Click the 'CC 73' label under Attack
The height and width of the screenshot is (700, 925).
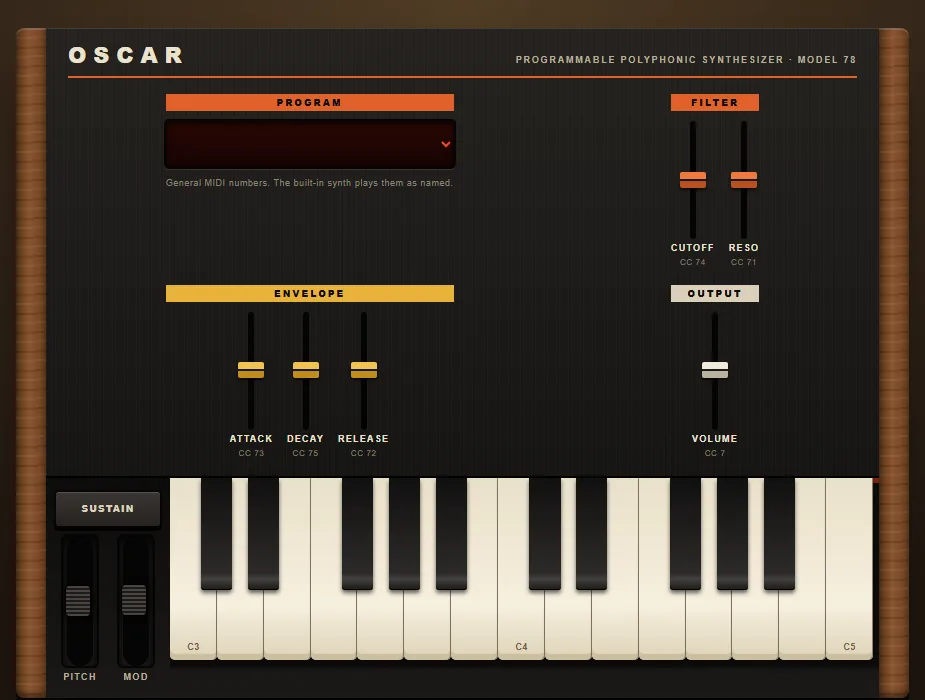[x=251, y=453]
